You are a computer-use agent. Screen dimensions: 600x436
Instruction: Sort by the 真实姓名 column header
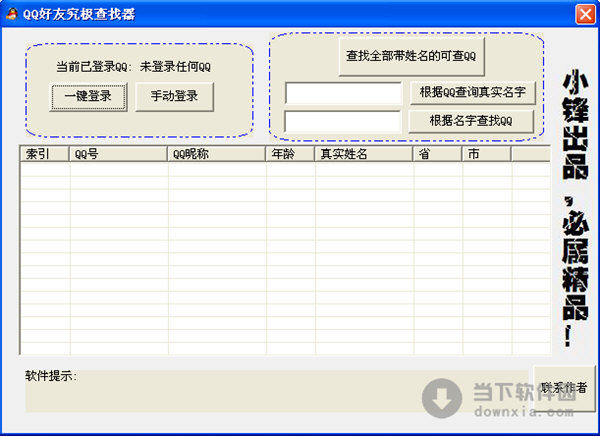[x=364, y=154]
